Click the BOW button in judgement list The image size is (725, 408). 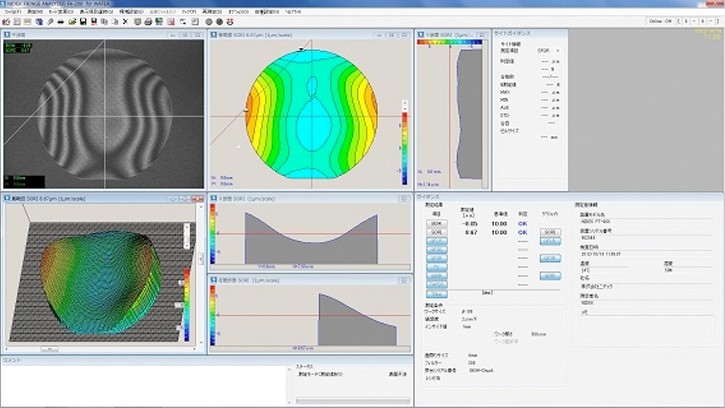click(436, 223)
